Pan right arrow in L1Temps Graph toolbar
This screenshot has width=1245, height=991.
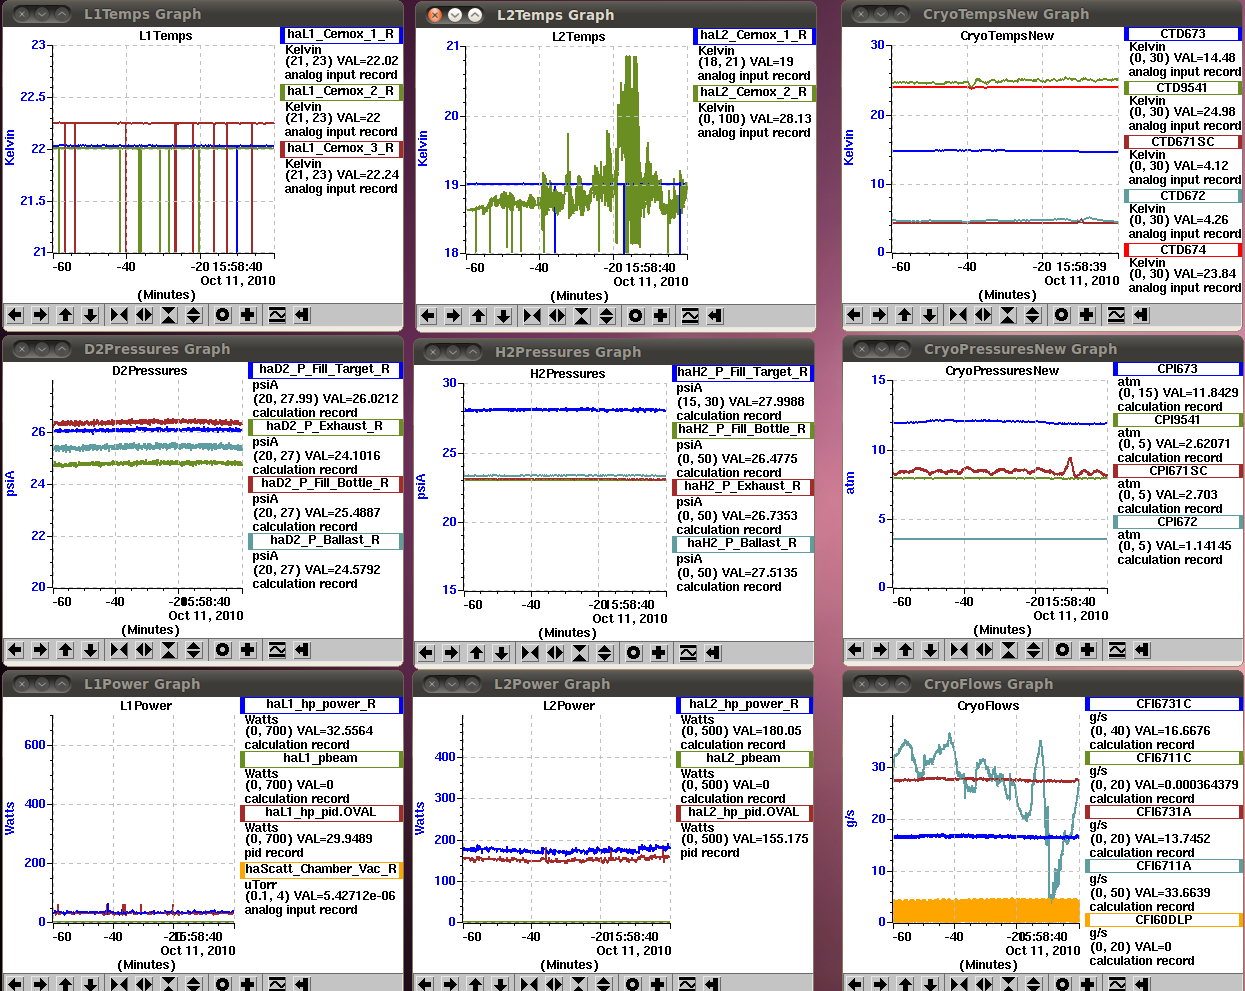(x=40, y=315)
